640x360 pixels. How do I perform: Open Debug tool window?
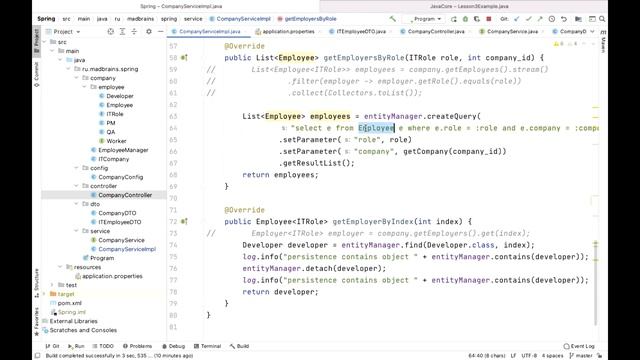coord(173,346)
